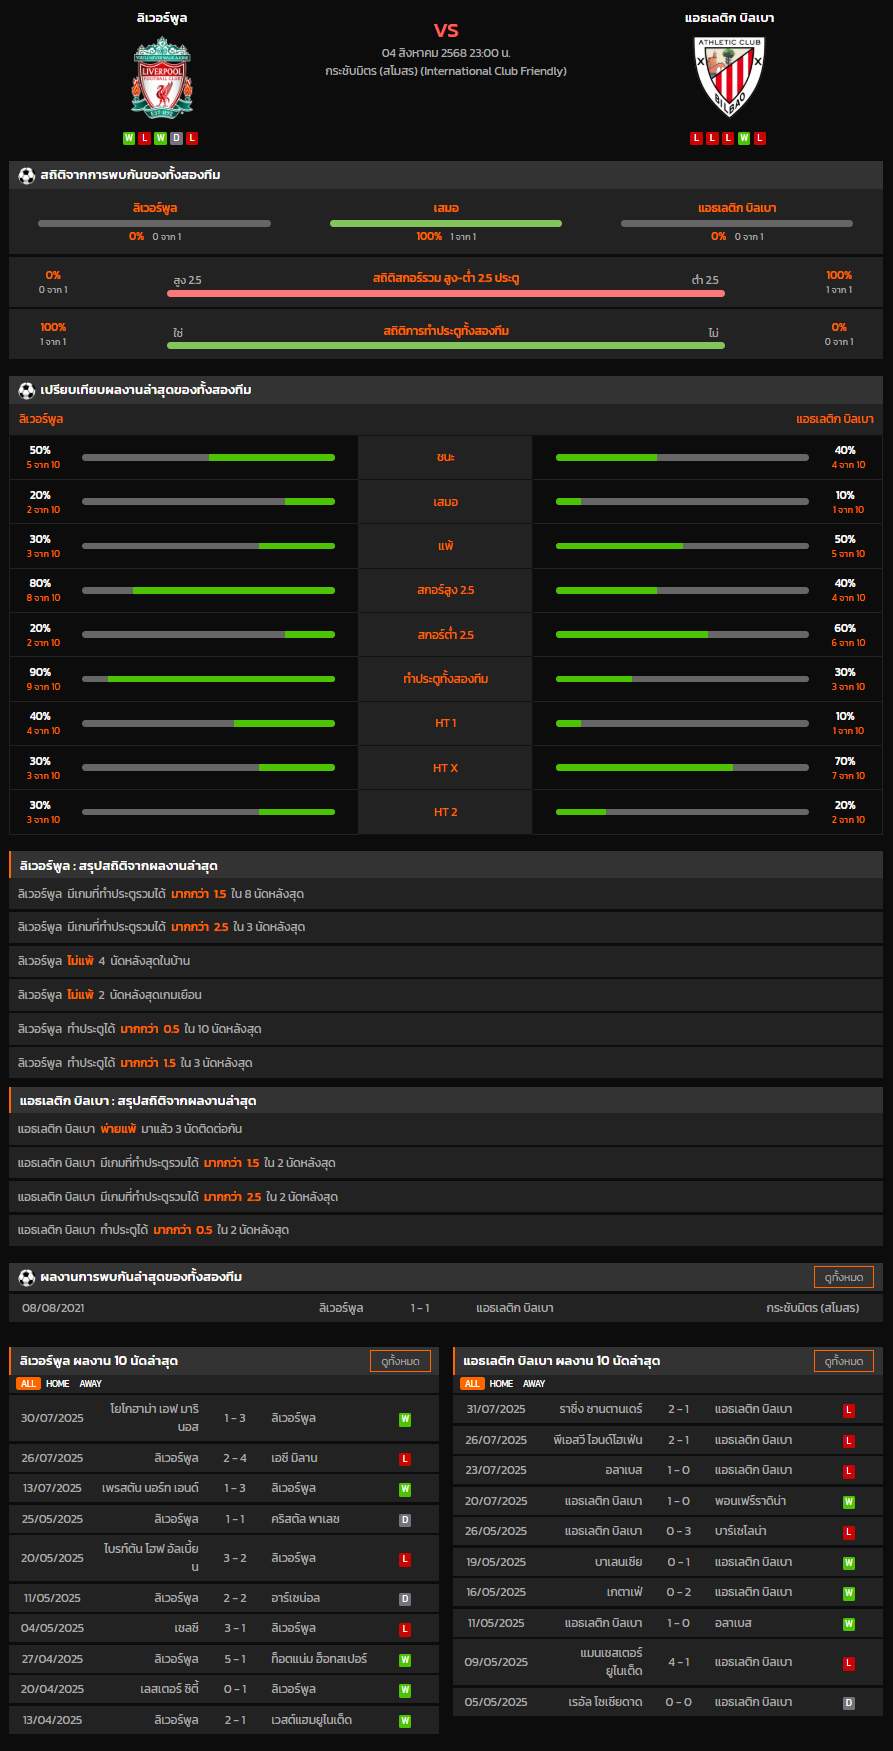This screenshot has height=1751, width=893.
Task: Click ดูทั้งหมด button in the head-to-head results header
Action: click(844, 1277)
